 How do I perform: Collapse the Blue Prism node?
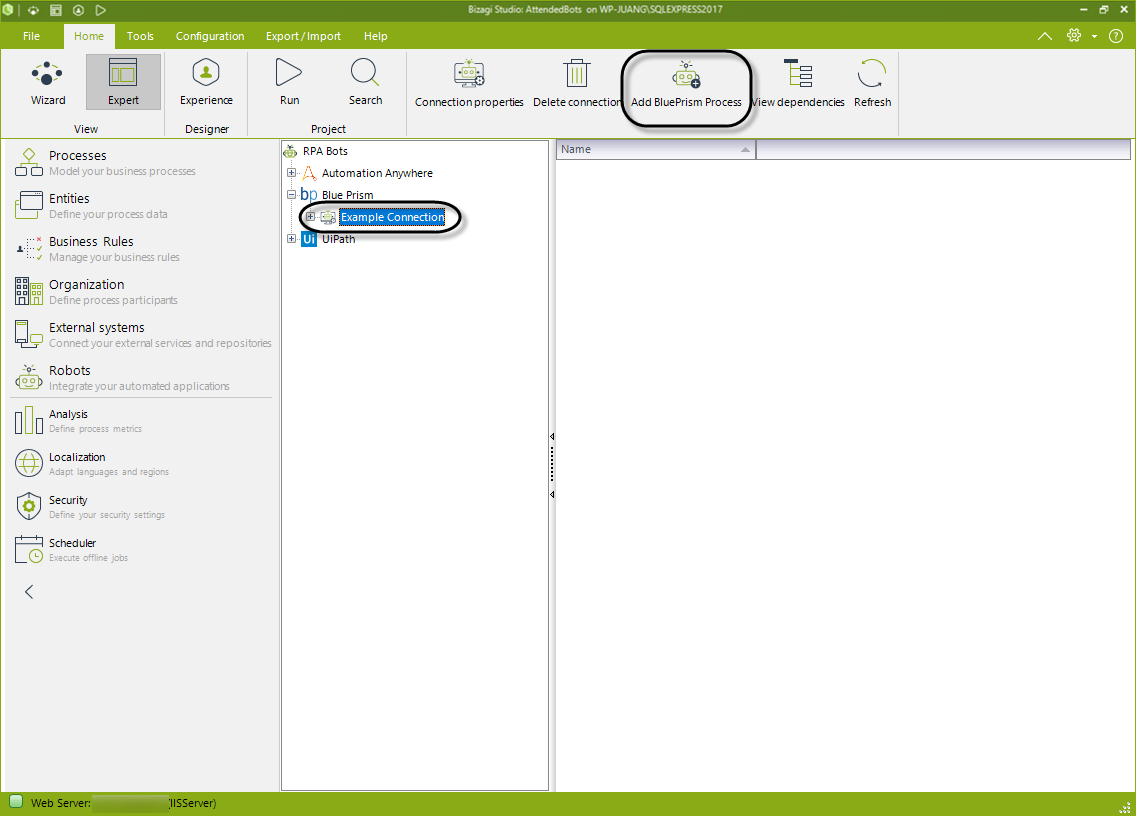click(x=291, y=195)
